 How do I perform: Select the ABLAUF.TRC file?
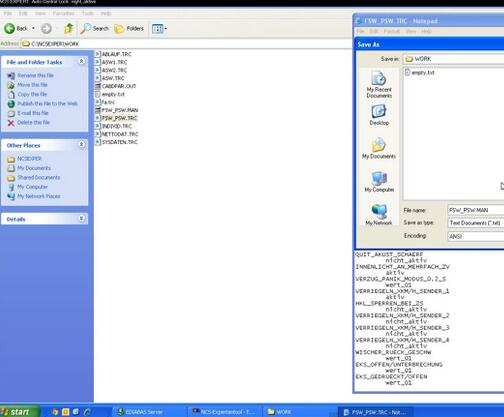point(113,54)
